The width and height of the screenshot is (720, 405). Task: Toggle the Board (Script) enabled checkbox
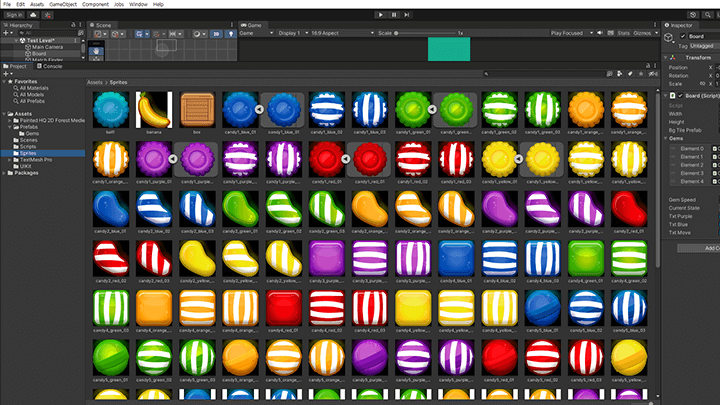(x=681, y=96)
